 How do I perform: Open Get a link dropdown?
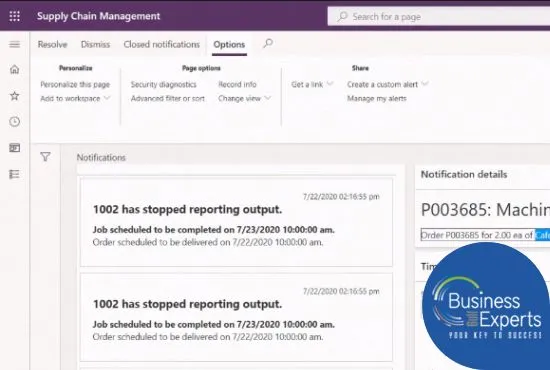(312, 85)
